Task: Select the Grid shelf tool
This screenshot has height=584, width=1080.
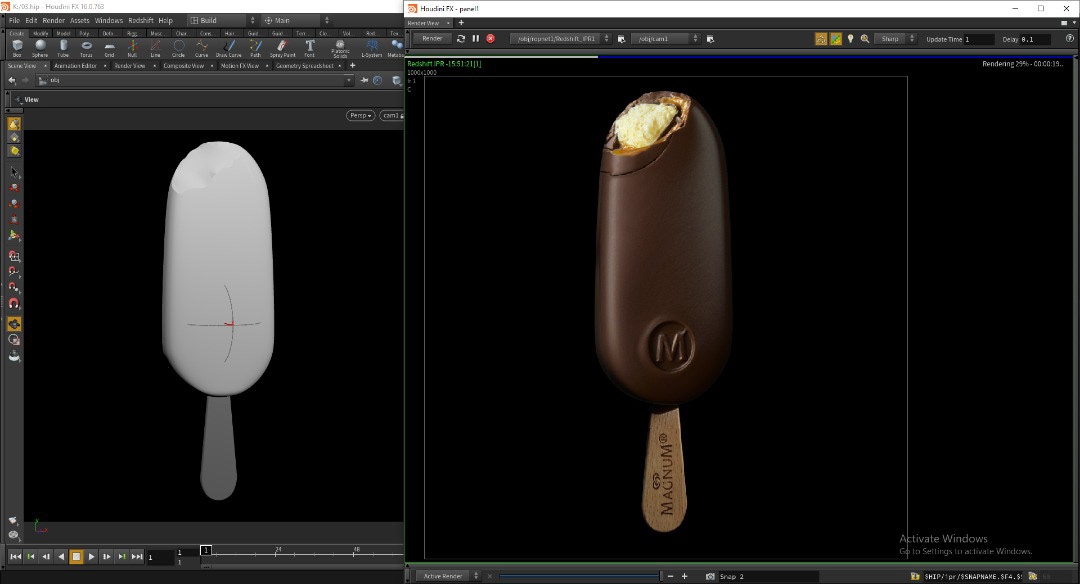Action: click(109, 48)
